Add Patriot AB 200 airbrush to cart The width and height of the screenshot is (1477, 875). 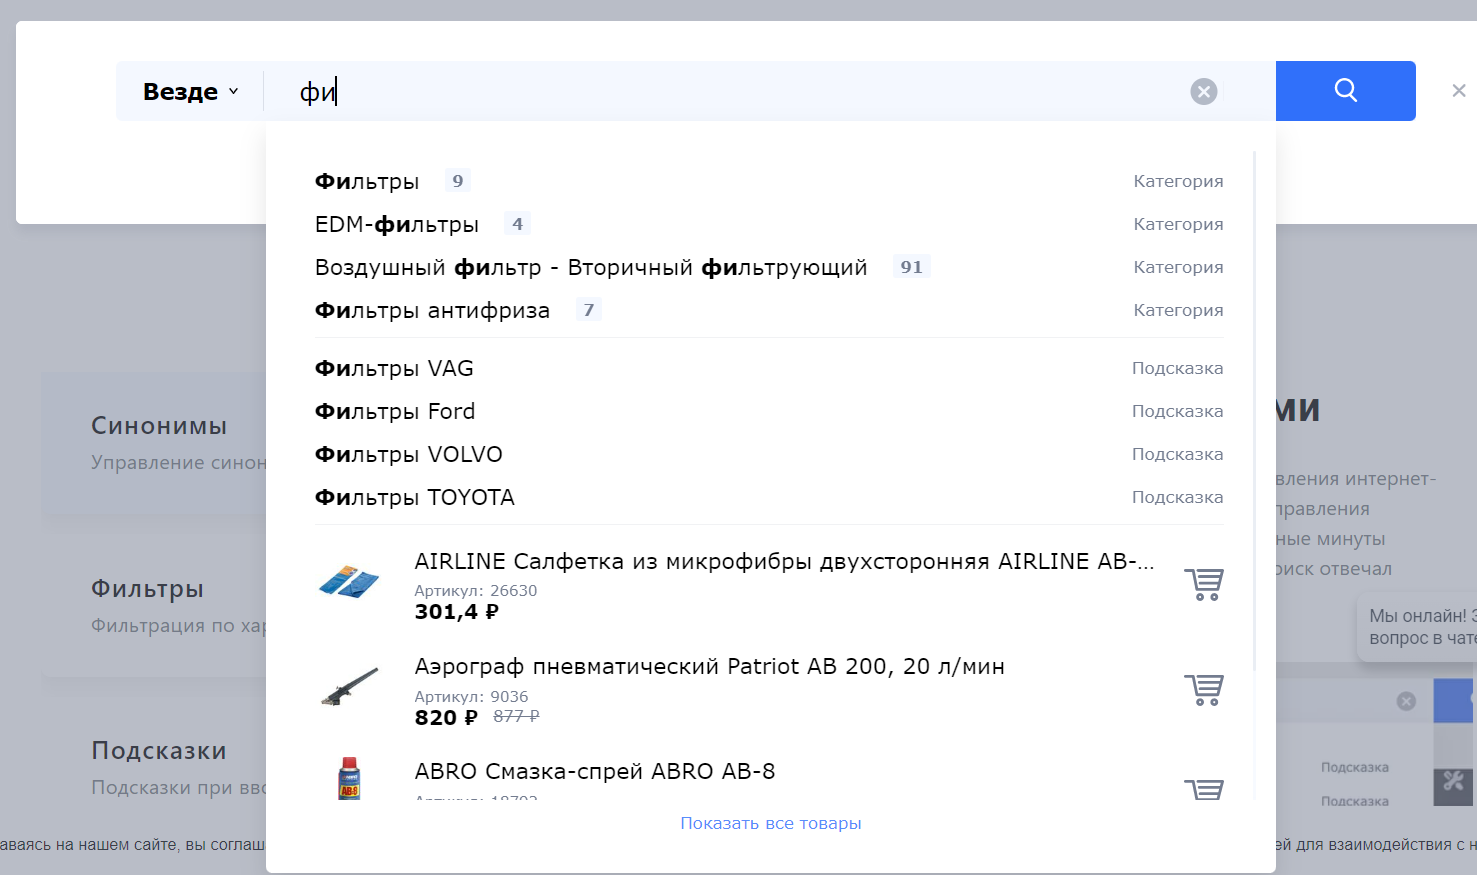point(1203,690)
